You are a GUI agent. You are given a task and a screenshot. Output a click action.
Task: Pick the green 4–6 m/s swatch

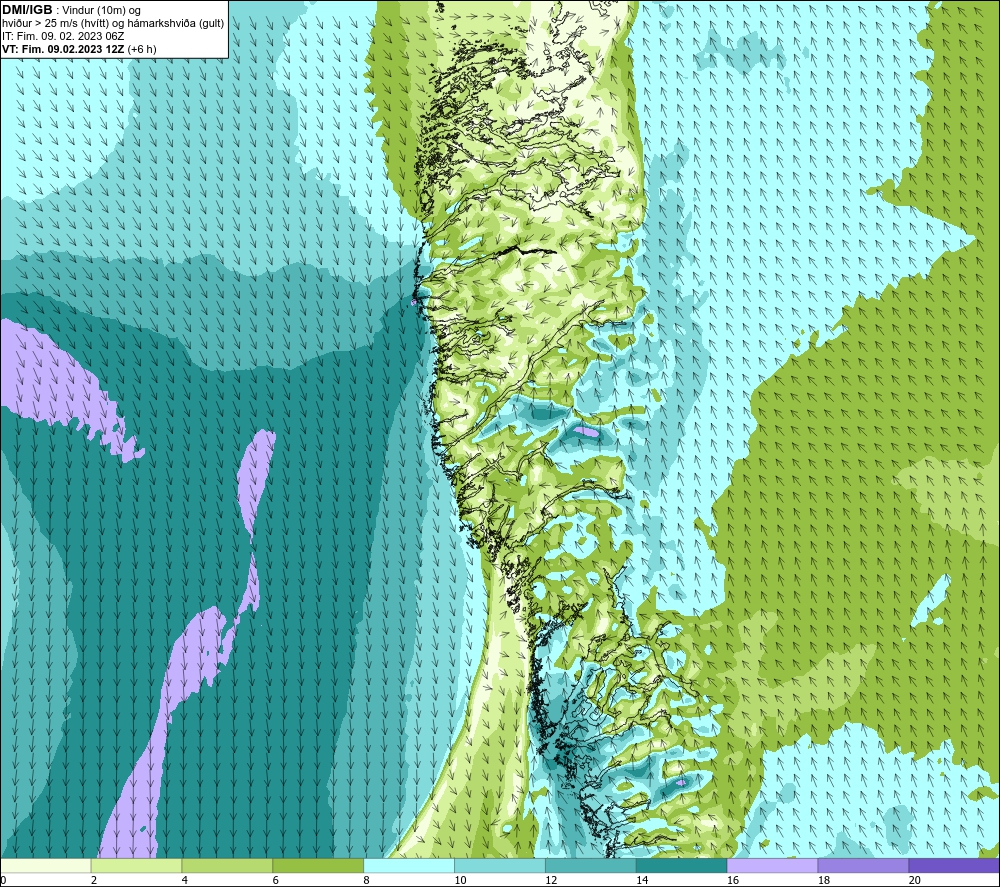[227, 865]
